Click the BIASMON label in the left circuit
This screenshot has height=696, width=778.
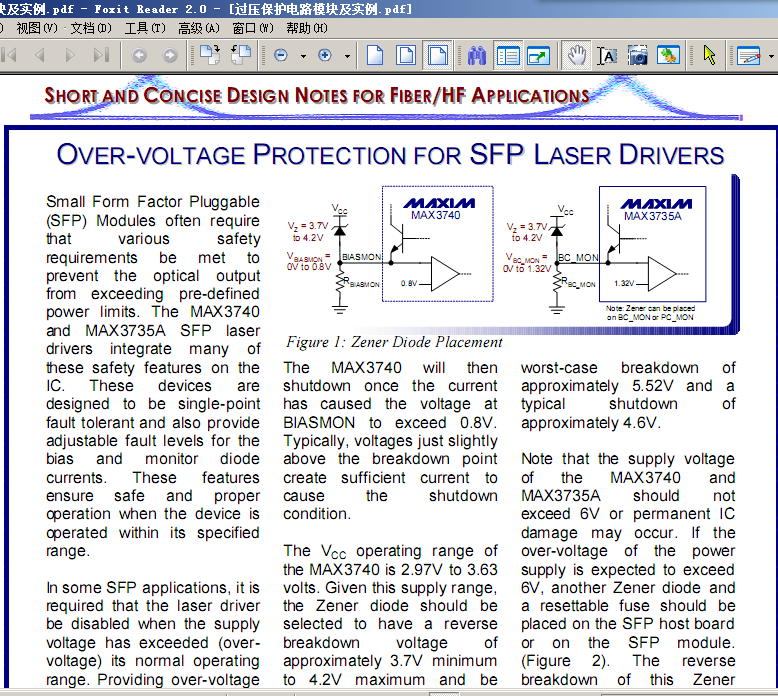pos(362,257)
